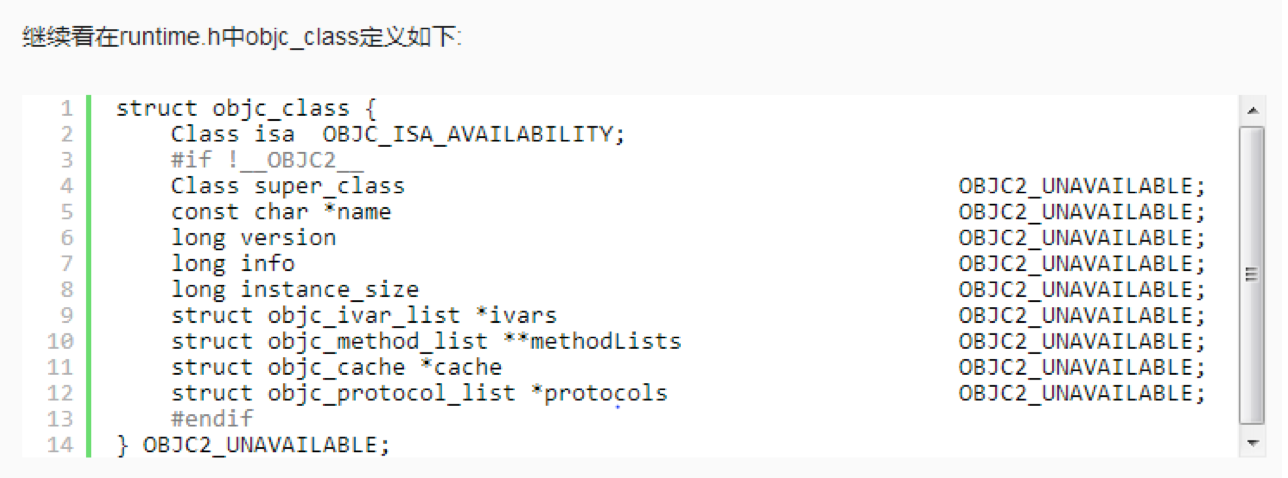Click the heading text mentioning runtime.h

[240, 39]
